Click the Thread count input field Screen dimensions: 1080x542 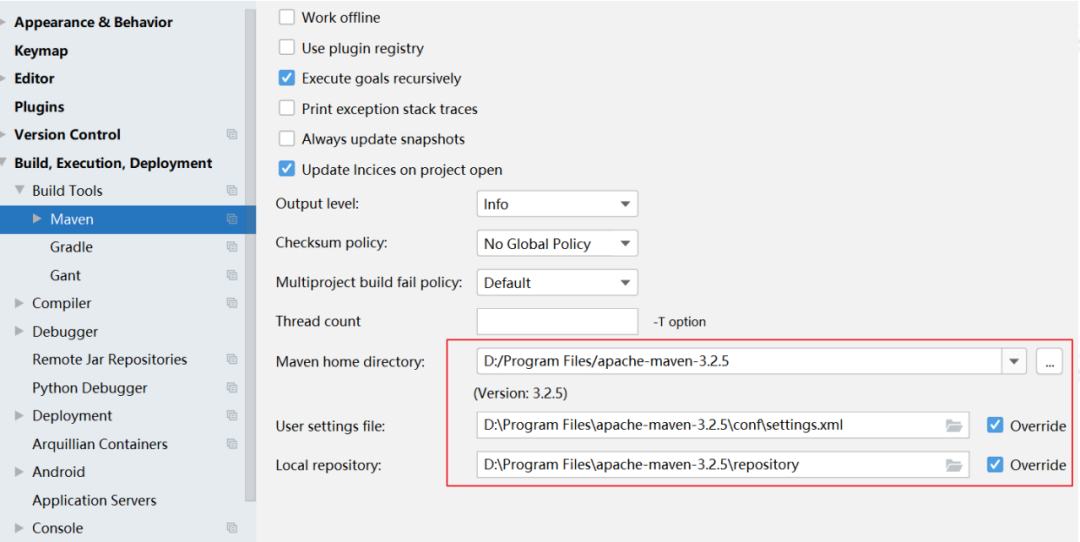557,321
